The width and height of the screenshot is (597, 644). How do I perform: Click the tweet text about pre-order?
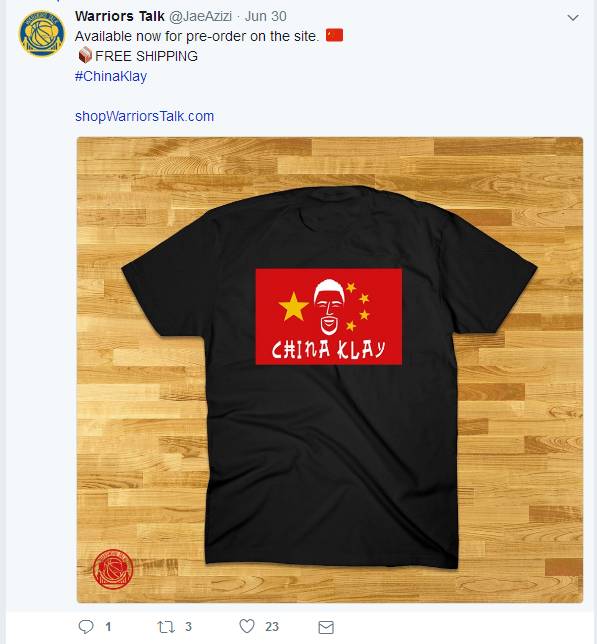[x=197, y=36]
